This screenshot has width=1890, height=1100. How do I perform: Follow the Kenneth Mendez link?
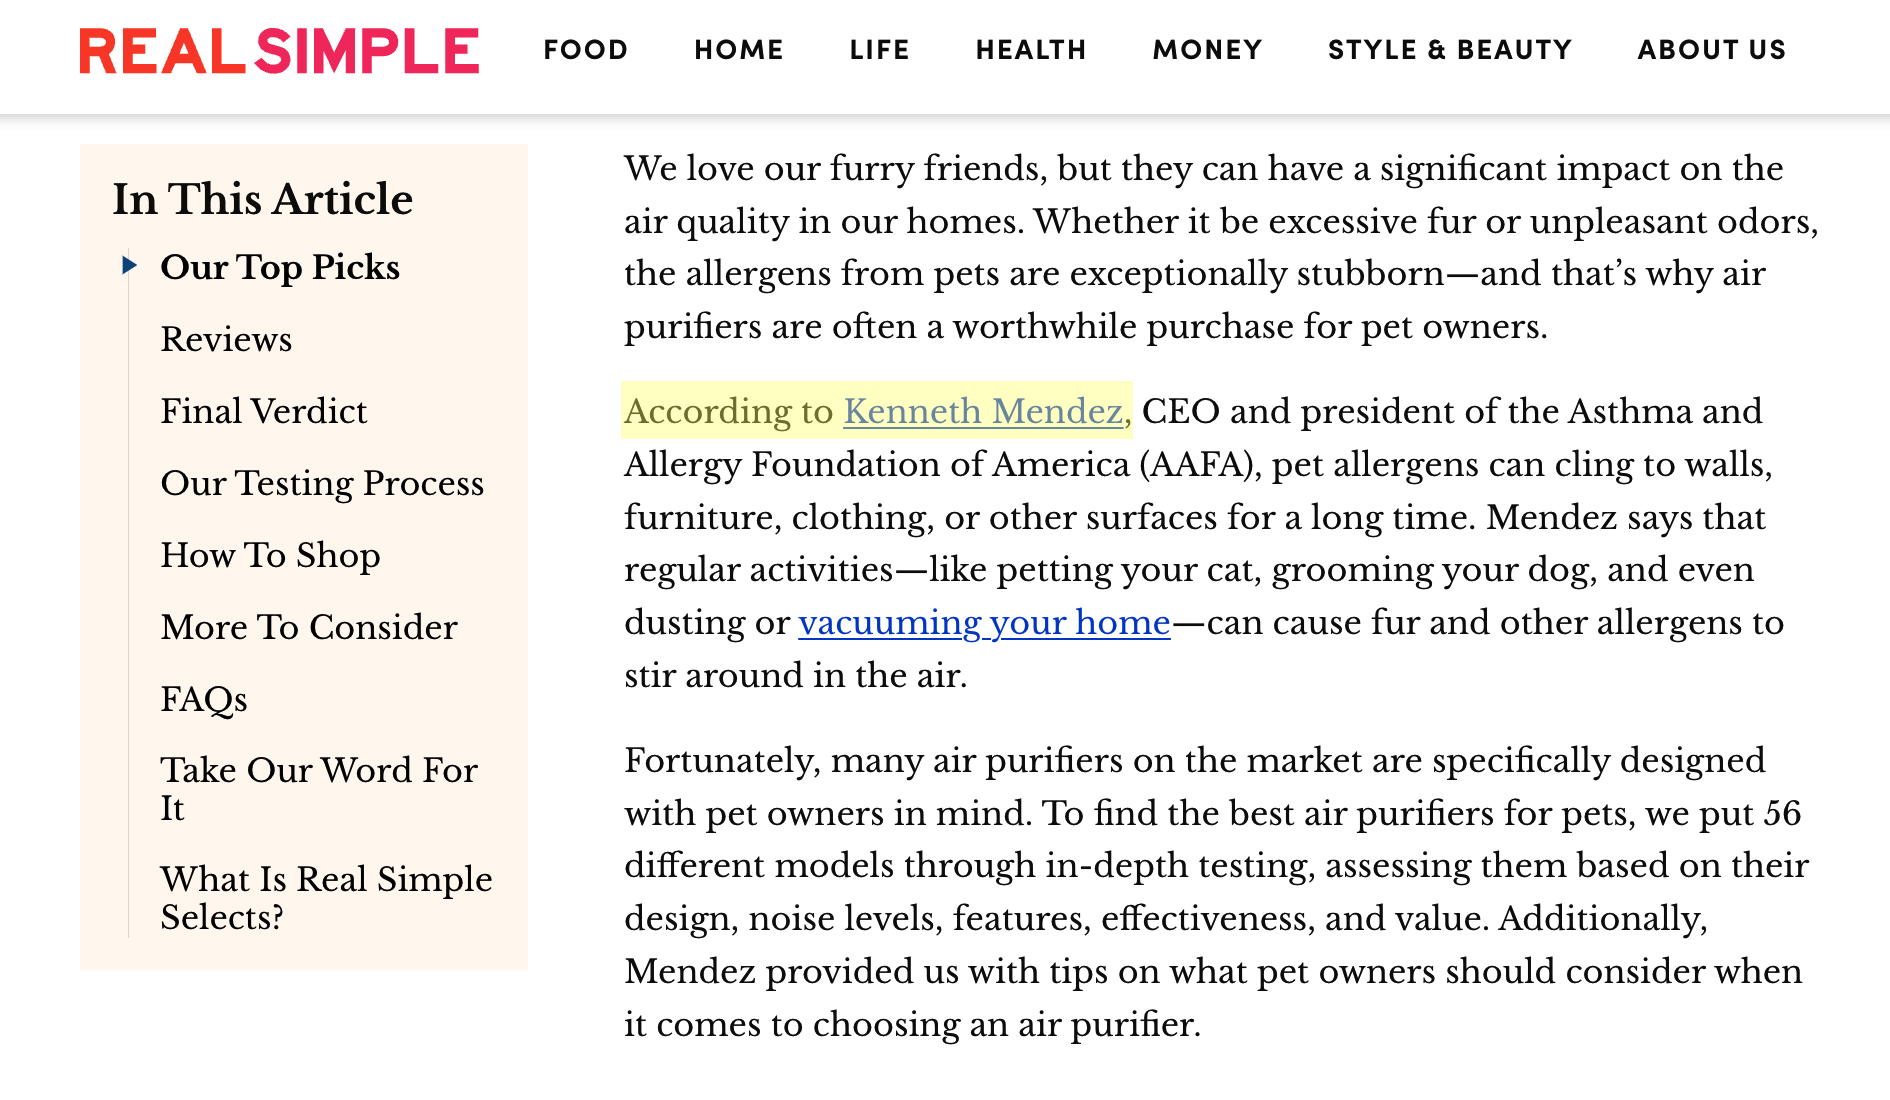pyautogui.click(x=983, y=411)
